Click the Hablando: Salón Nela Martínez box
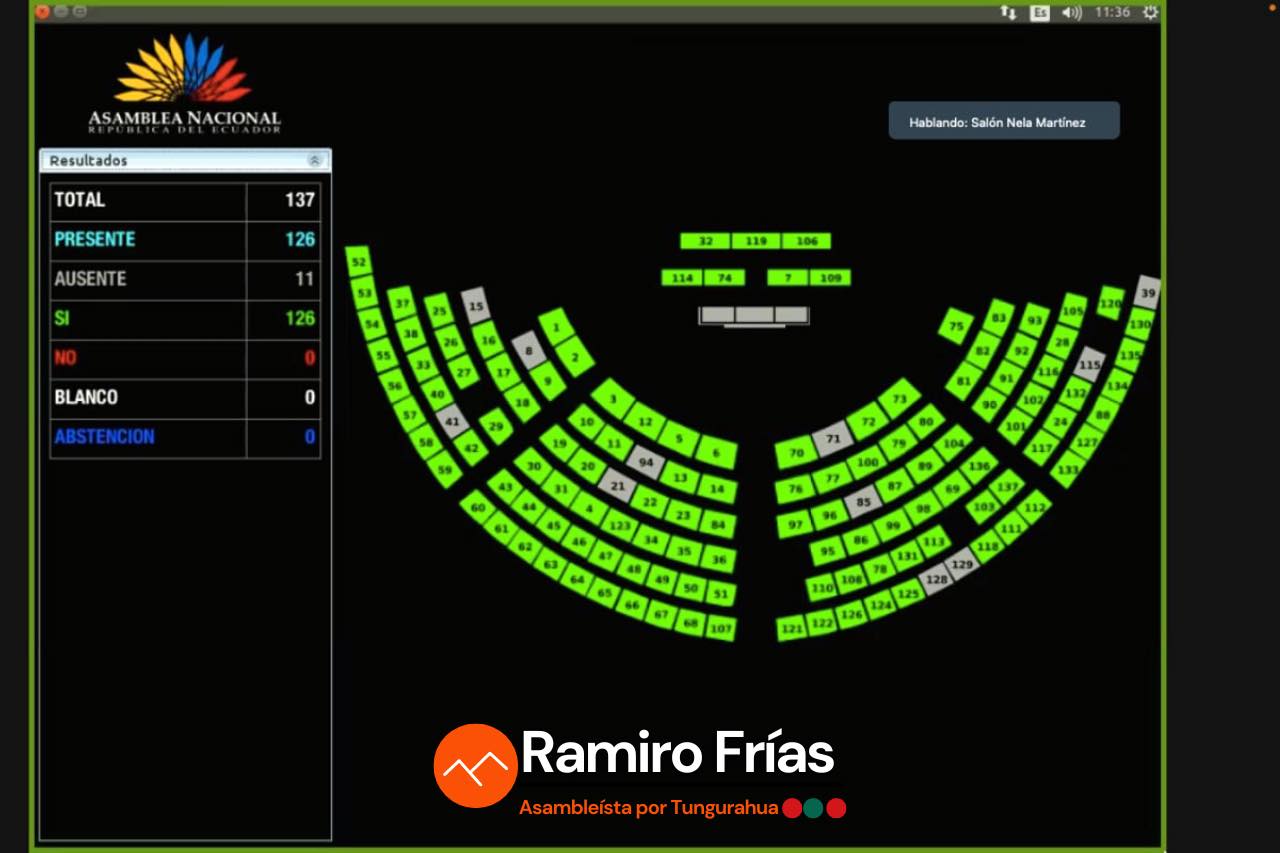Screen dimensions: 1280x853 tap(1004, 121)
